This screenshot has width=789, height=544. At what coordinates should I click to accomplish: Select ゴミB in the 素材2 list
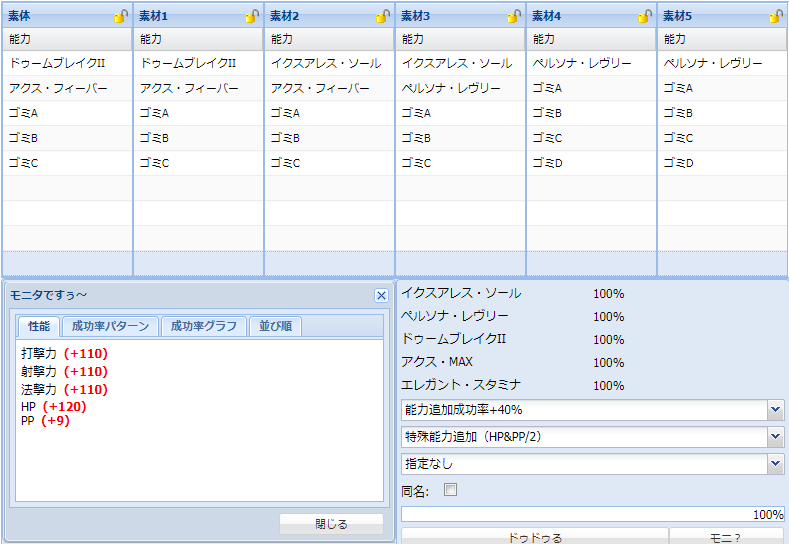(329, 138)
